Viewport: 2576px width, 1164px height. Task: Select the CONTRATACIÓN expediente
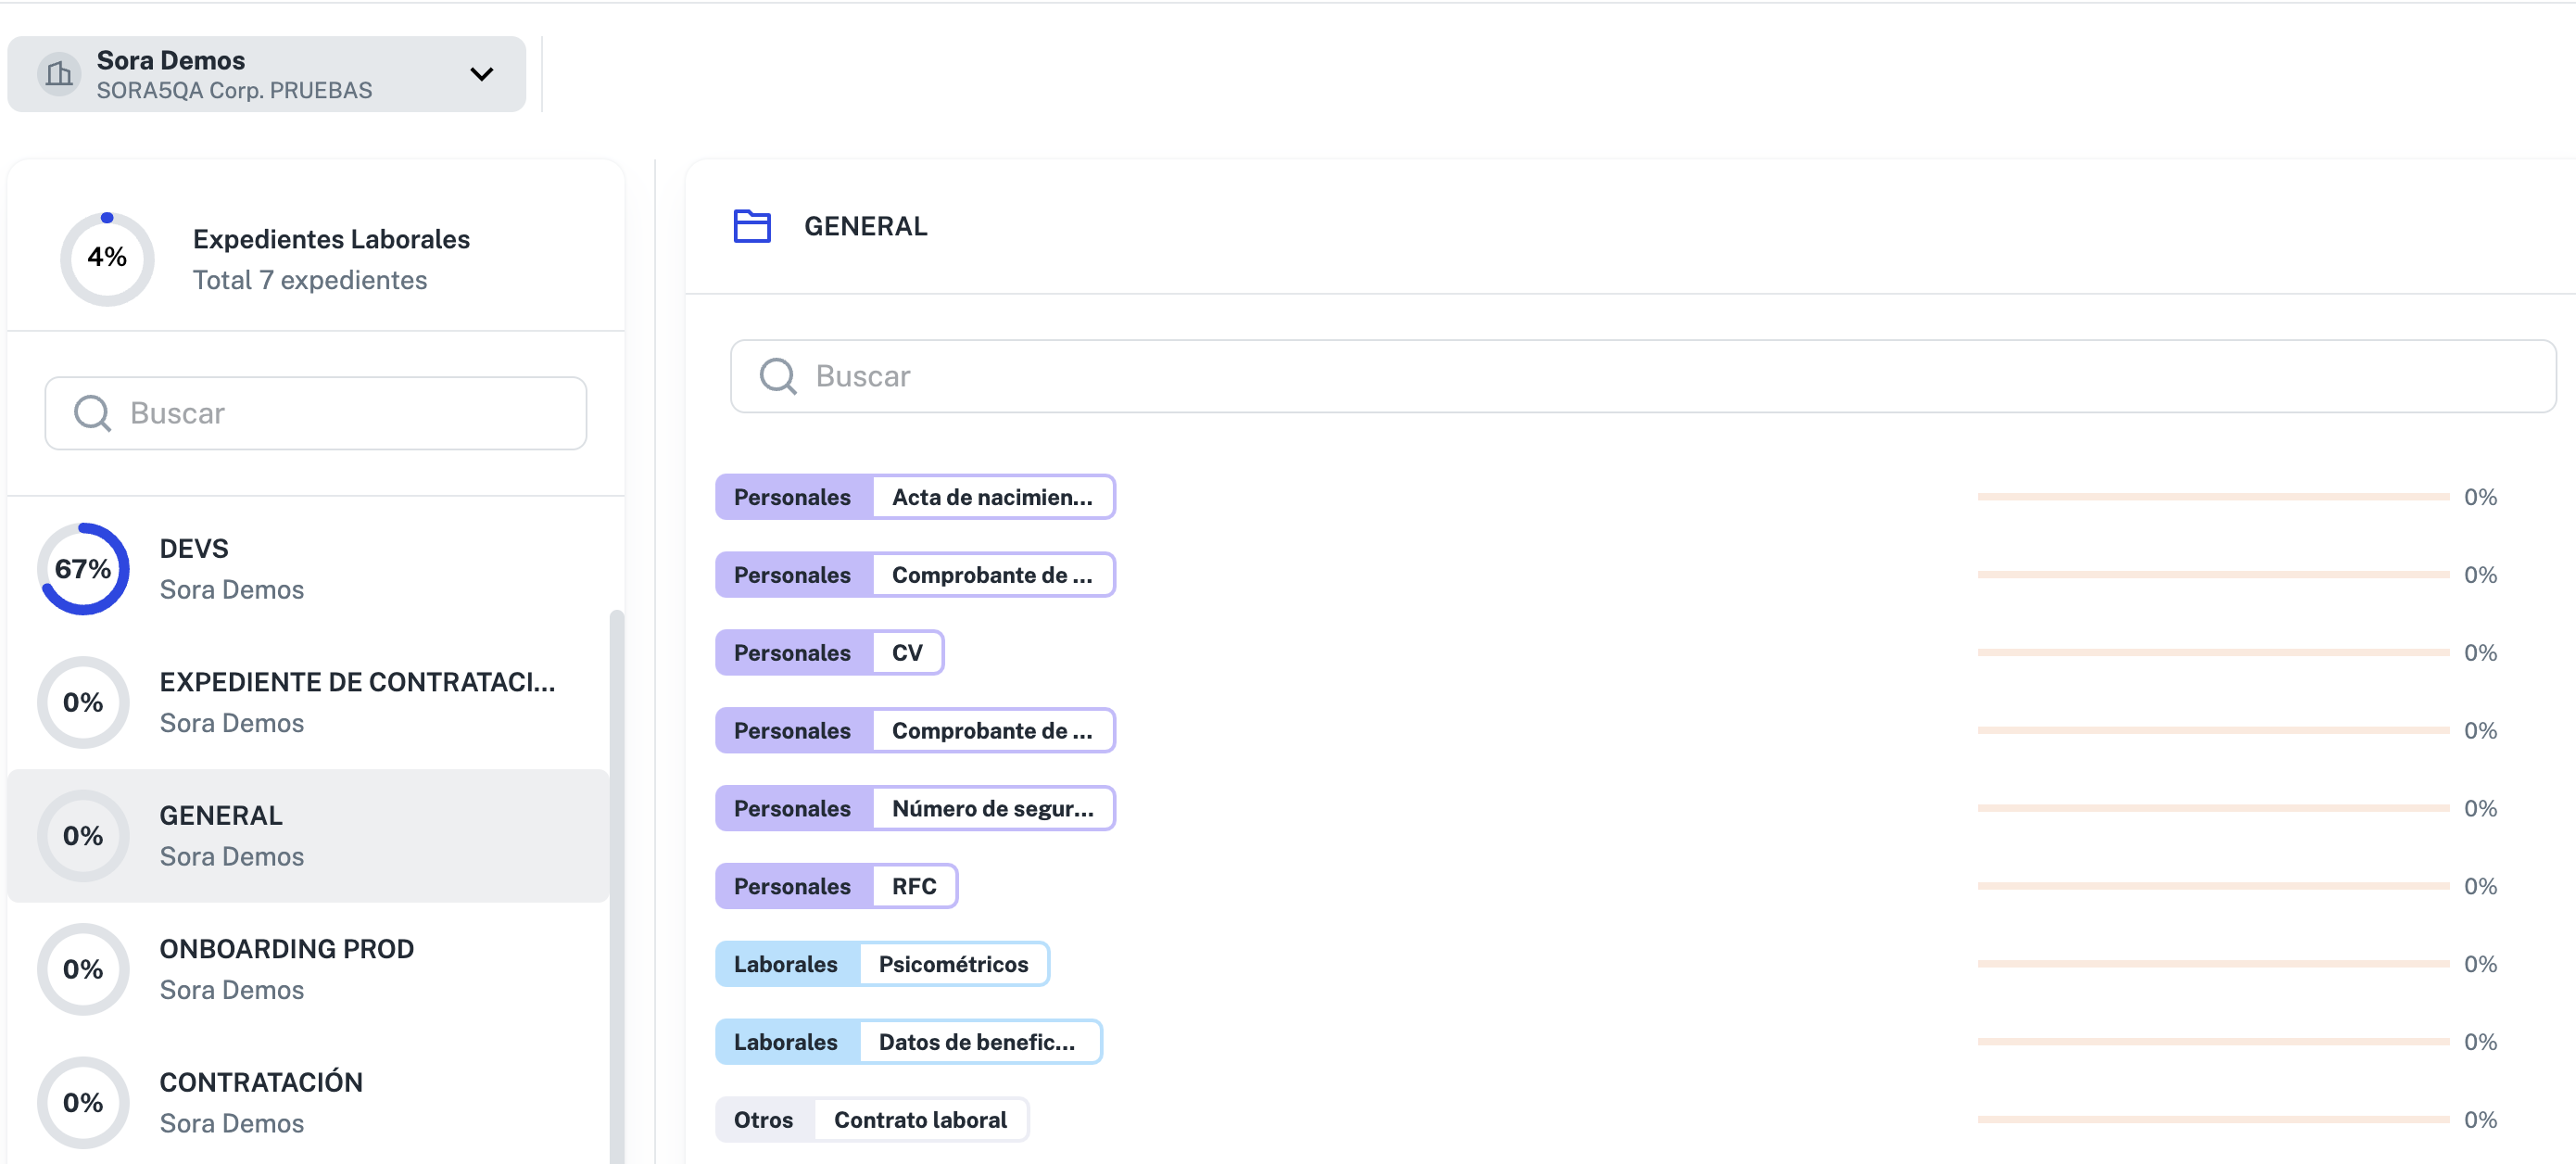point(308,1102)
